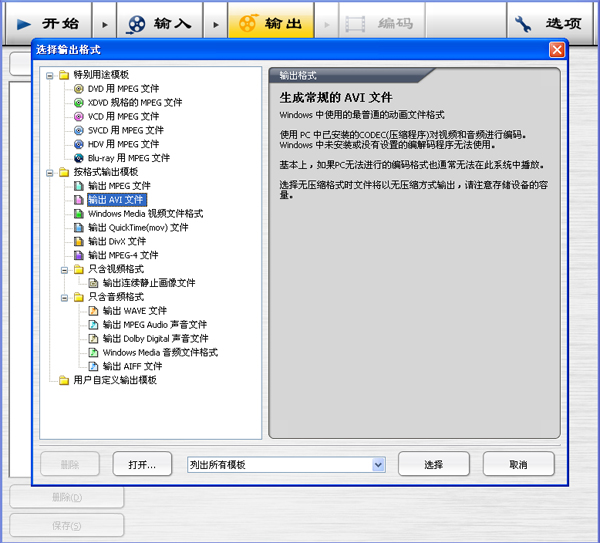Viewport: 600px width, 543px height.
Task: Click the Windows Media 视频 file icon
Action: click(x=78, y=214)
